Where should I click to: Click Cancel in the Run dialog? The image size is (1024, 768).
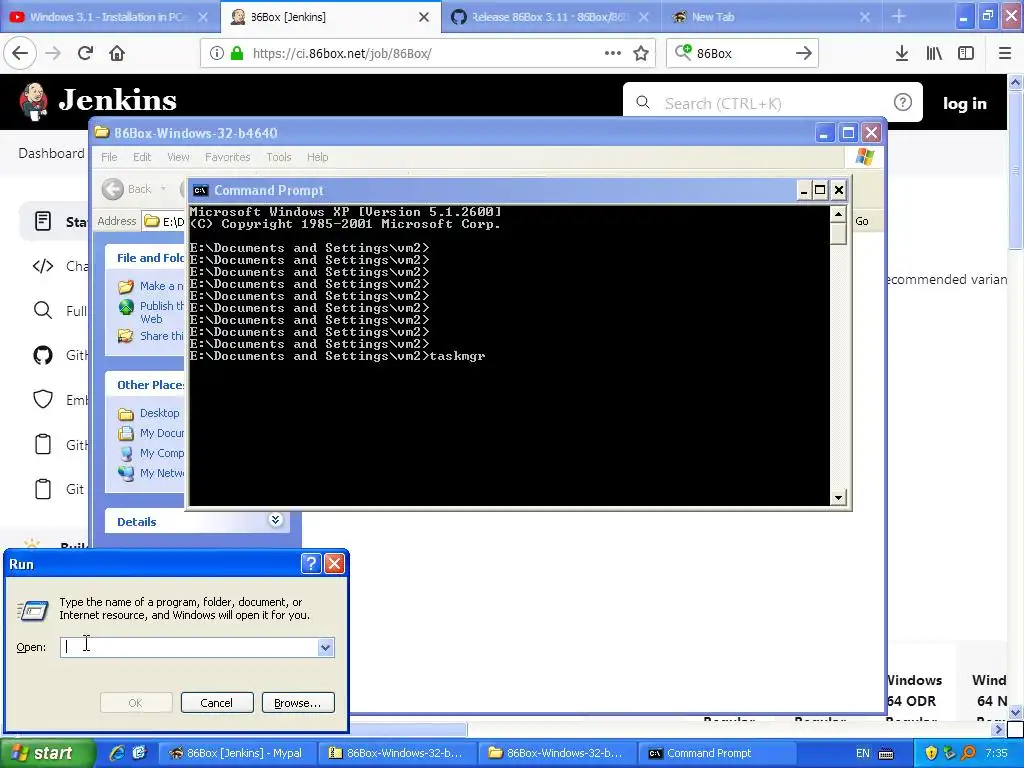click(217, 703)
